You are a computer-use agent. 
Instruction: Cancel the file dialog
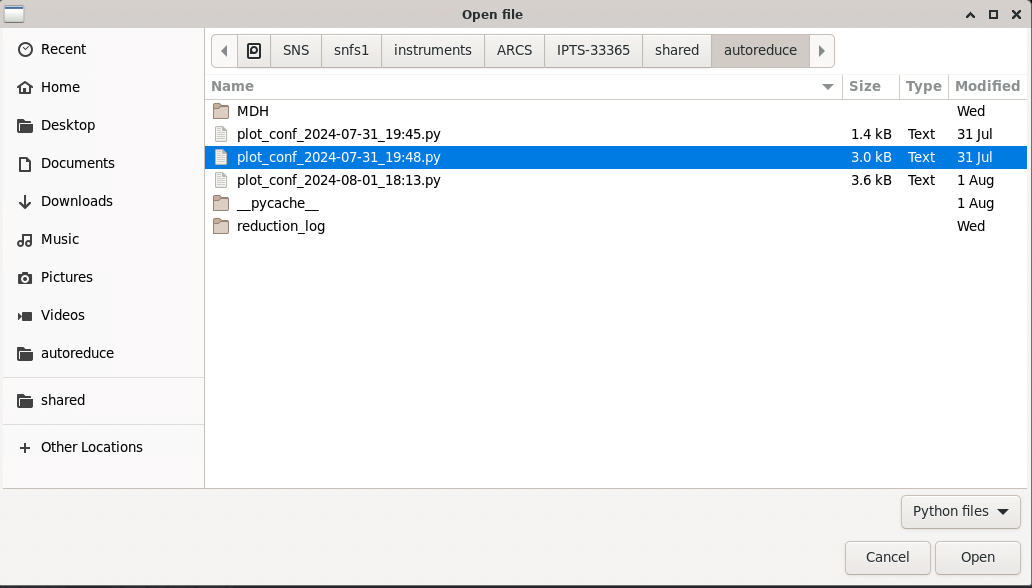coord(887,557)
